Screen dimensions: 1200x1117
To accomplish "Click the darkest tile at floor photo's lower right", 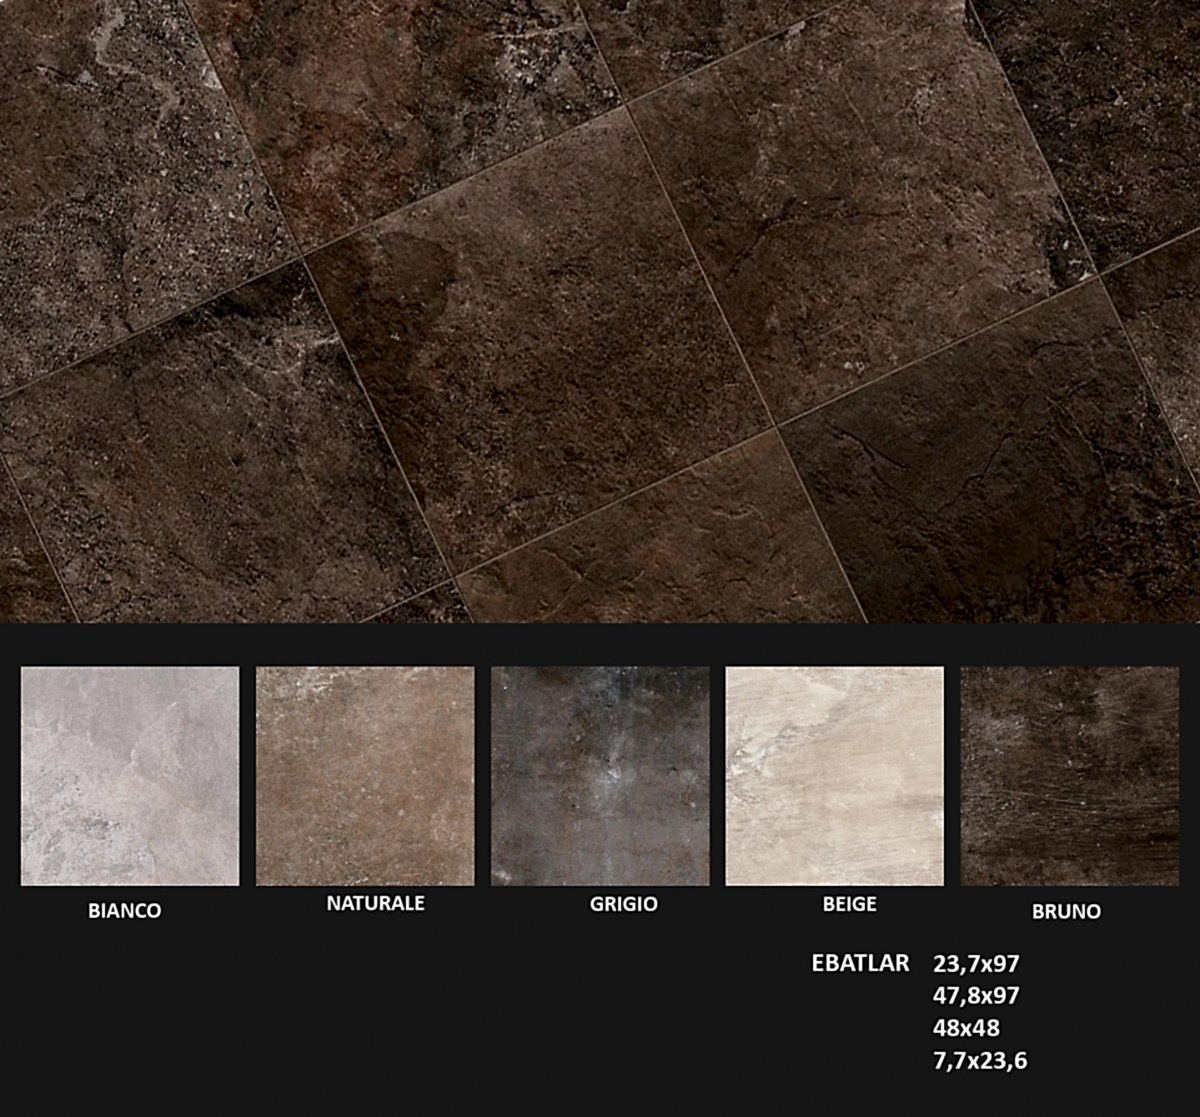I will pyautogui.click(x=990, y=470).
